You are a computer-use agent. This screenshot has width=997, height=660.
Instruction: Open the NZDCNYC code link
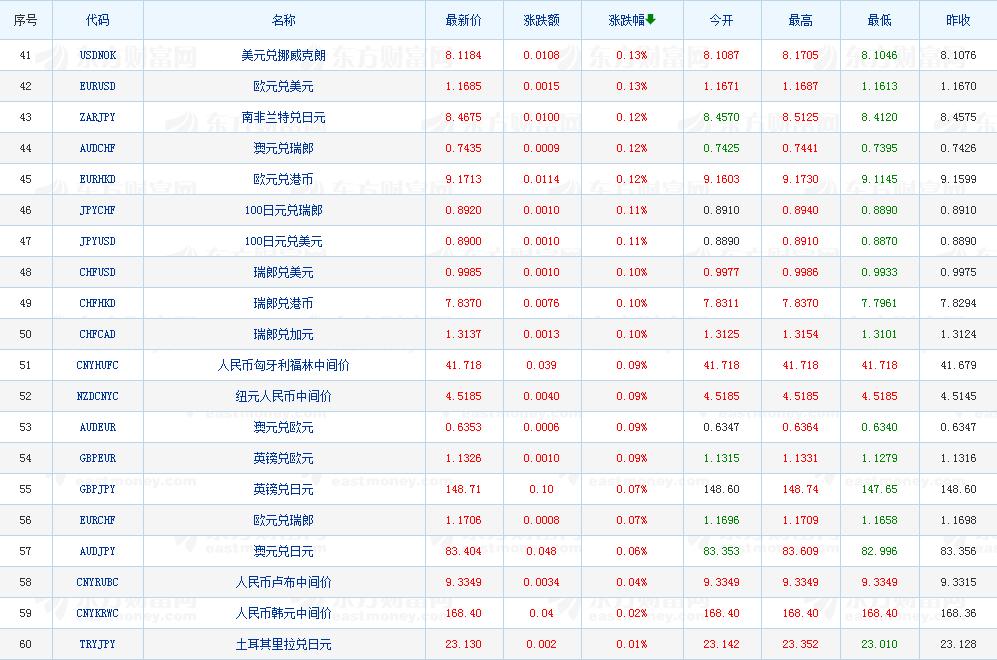(x=98, y=396)
